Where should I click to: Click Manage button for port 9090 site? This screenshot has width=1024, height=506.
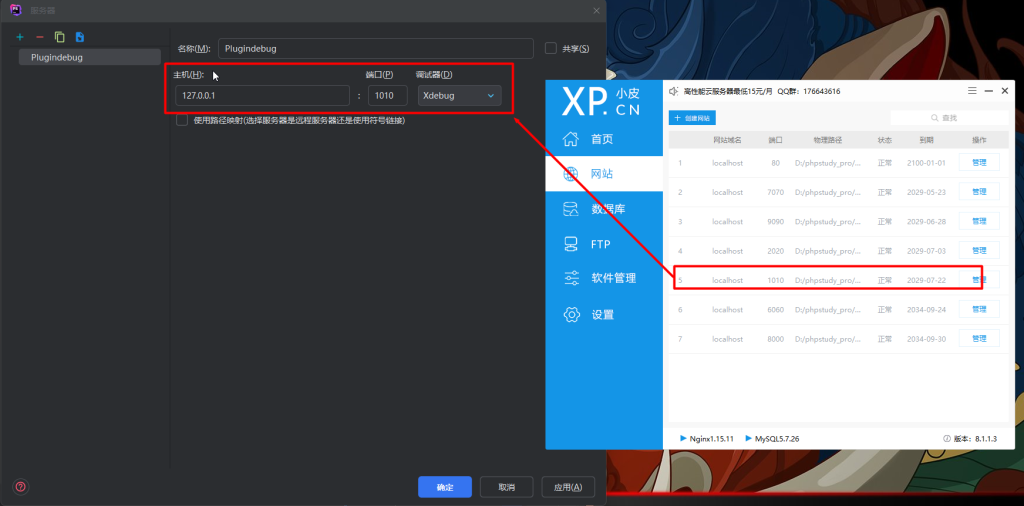(x=979, y=221)
